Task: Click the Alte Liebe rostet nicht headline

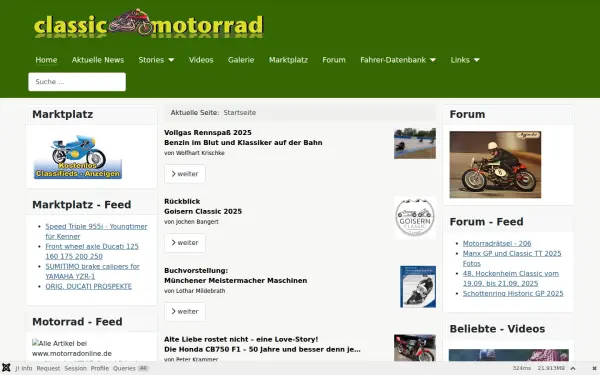Action: coord(262,344)
